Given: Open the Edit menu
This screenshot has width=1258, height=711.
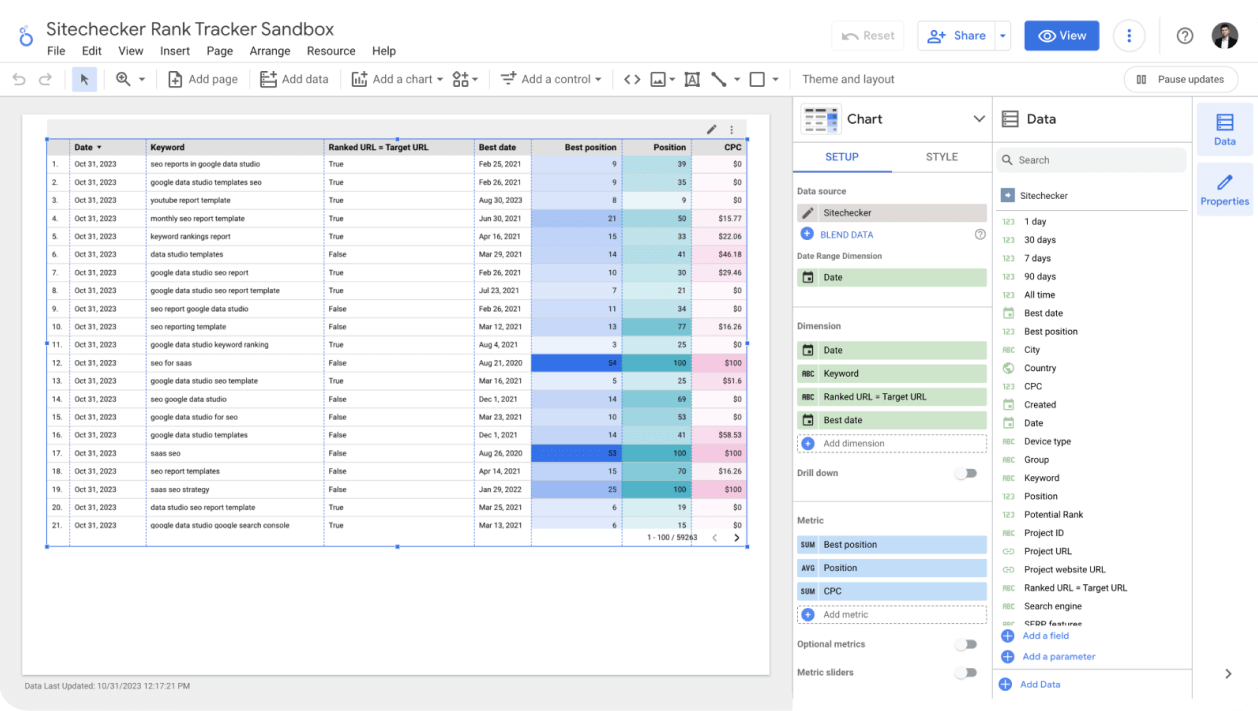Looking at the screenshot, I should click(x=92, y=51).
